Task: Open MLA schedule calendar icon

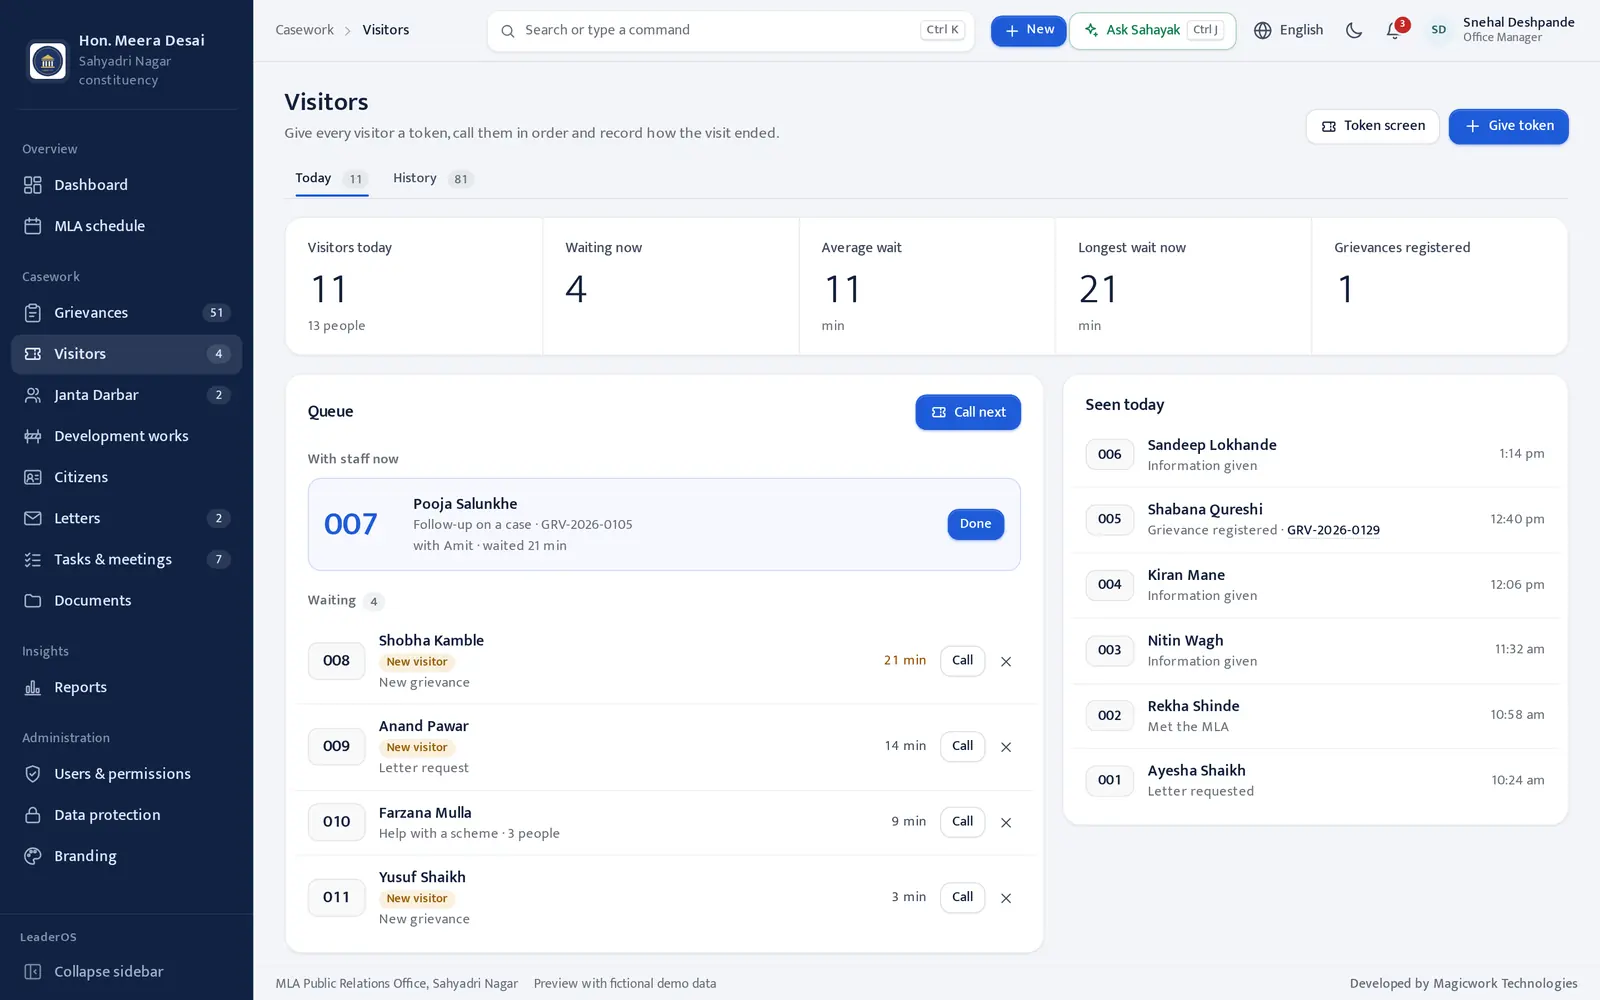Action: [x=33, y=226]
